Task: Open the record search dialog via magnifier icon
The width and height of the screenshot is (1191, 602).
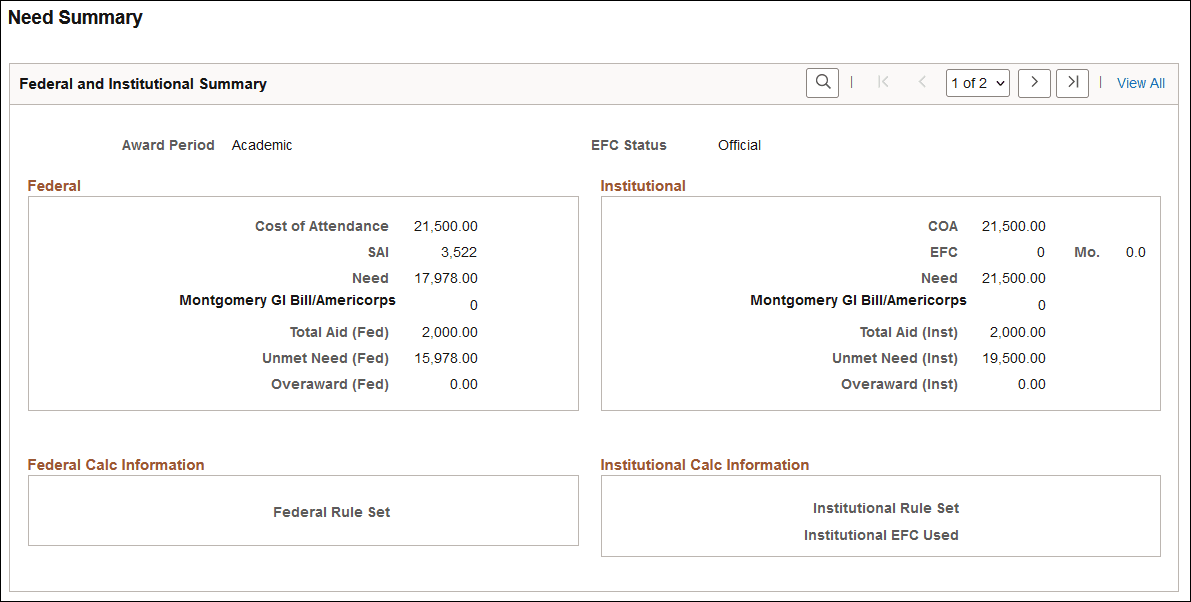Action: (822, 83)
